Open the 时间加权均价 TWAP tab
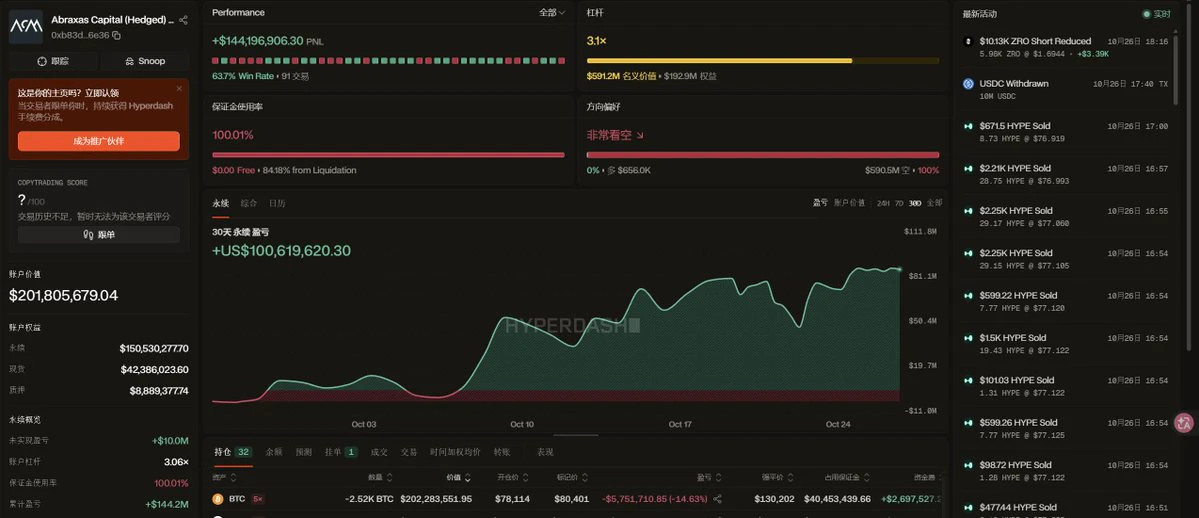1199x518 pixels. [455, 452]
